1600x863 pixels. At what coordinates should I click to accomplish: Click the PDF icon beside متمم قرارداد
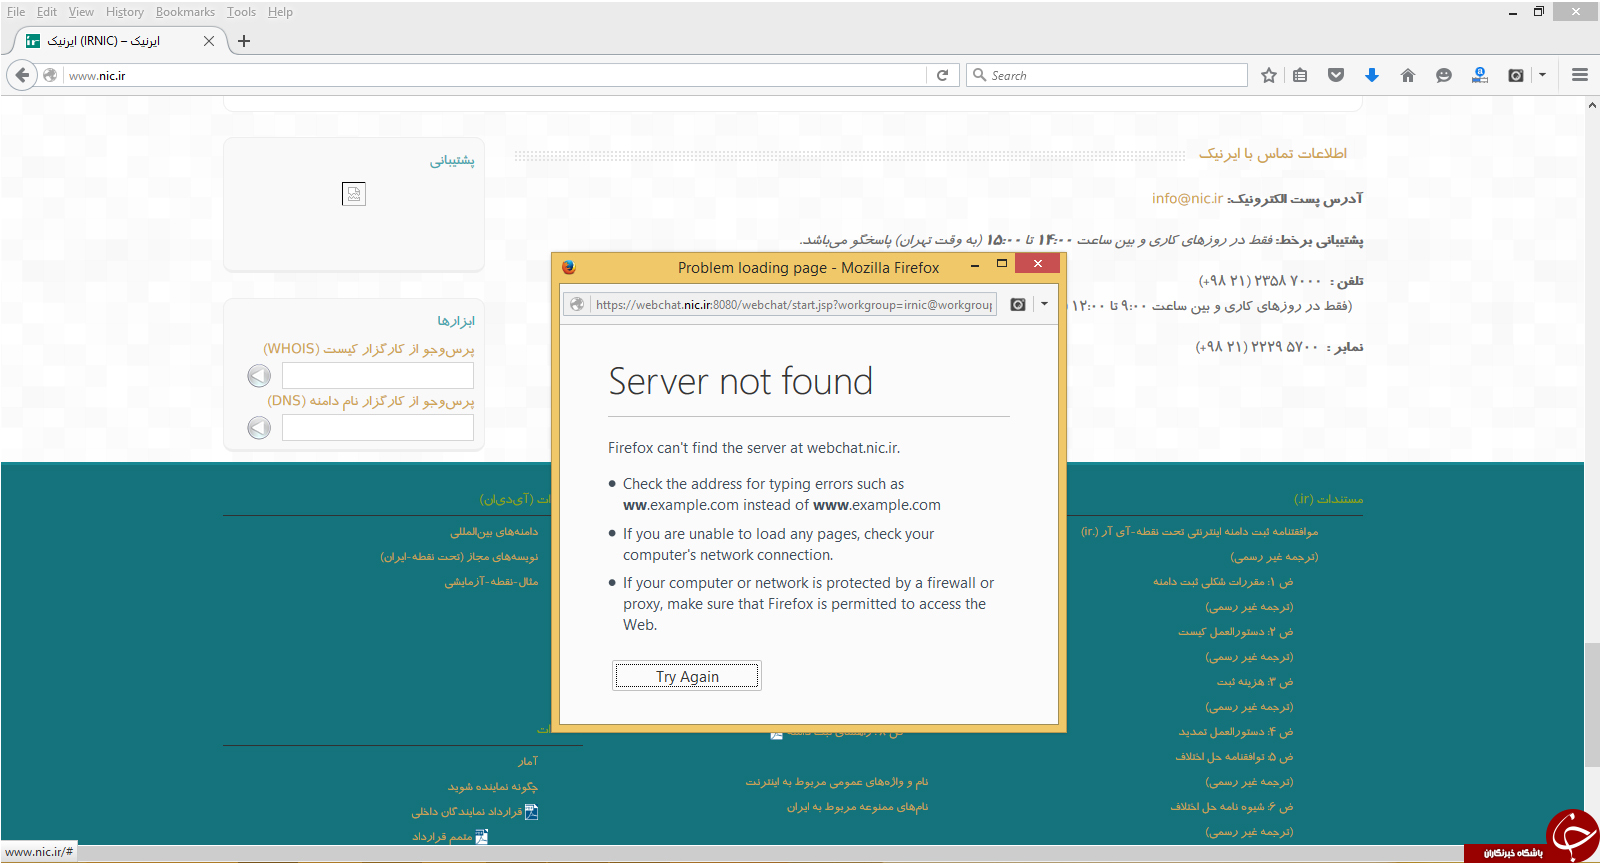pyautogui.click(x=481, y=837)
